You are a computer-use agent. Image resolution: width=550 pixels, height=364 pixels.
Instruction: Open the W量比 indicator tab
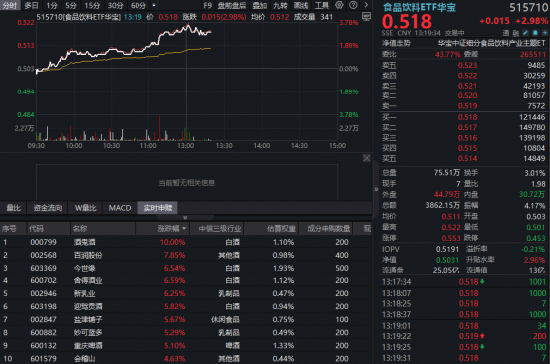86,208
